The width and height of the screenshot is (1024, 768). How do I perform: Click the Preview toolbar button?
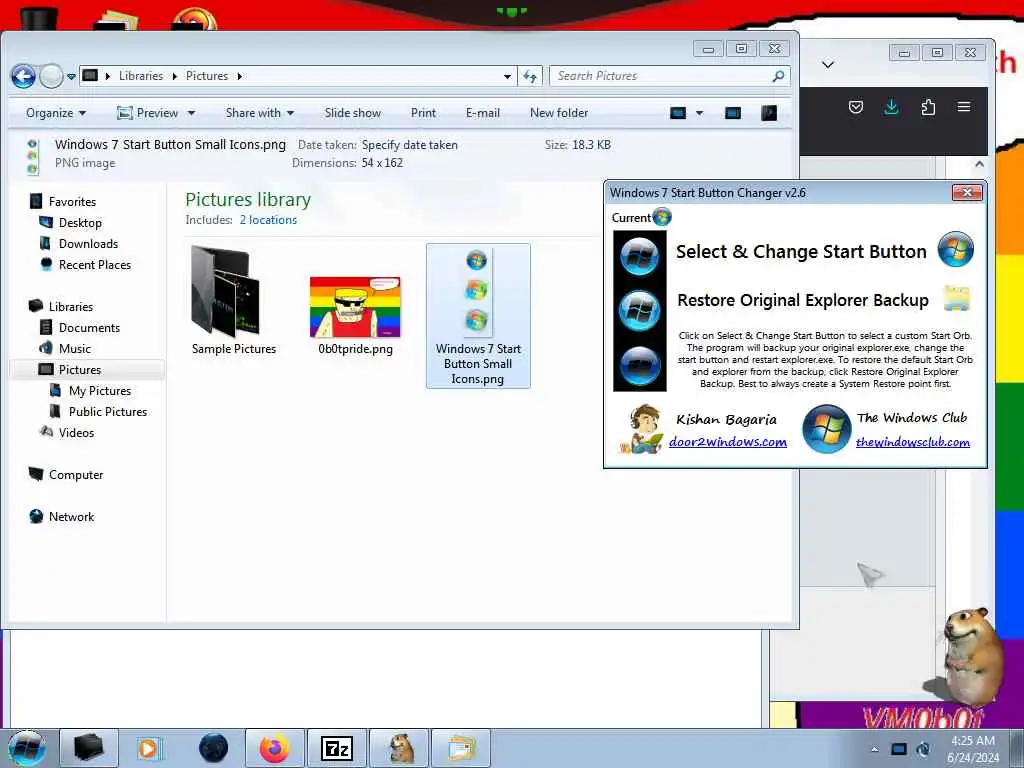[148, 113]
